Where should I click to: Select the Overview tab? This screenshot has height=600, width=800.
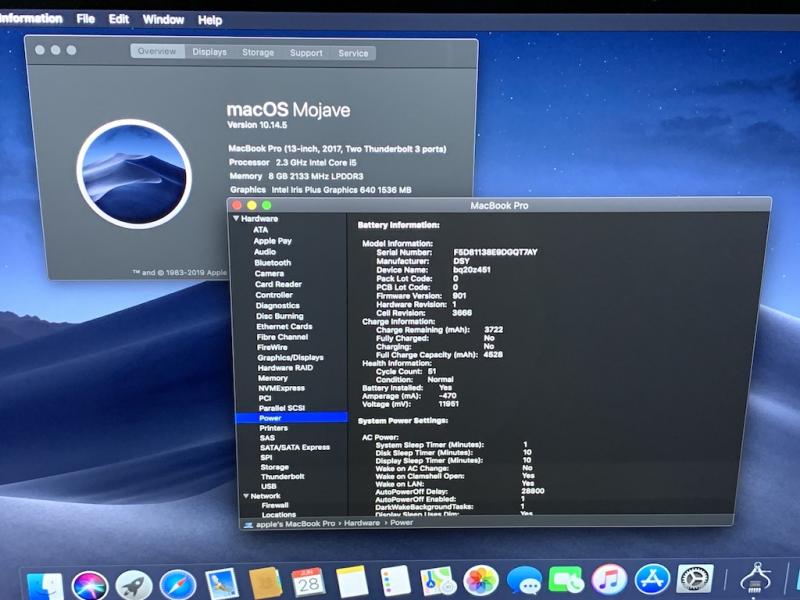[157, 52]
